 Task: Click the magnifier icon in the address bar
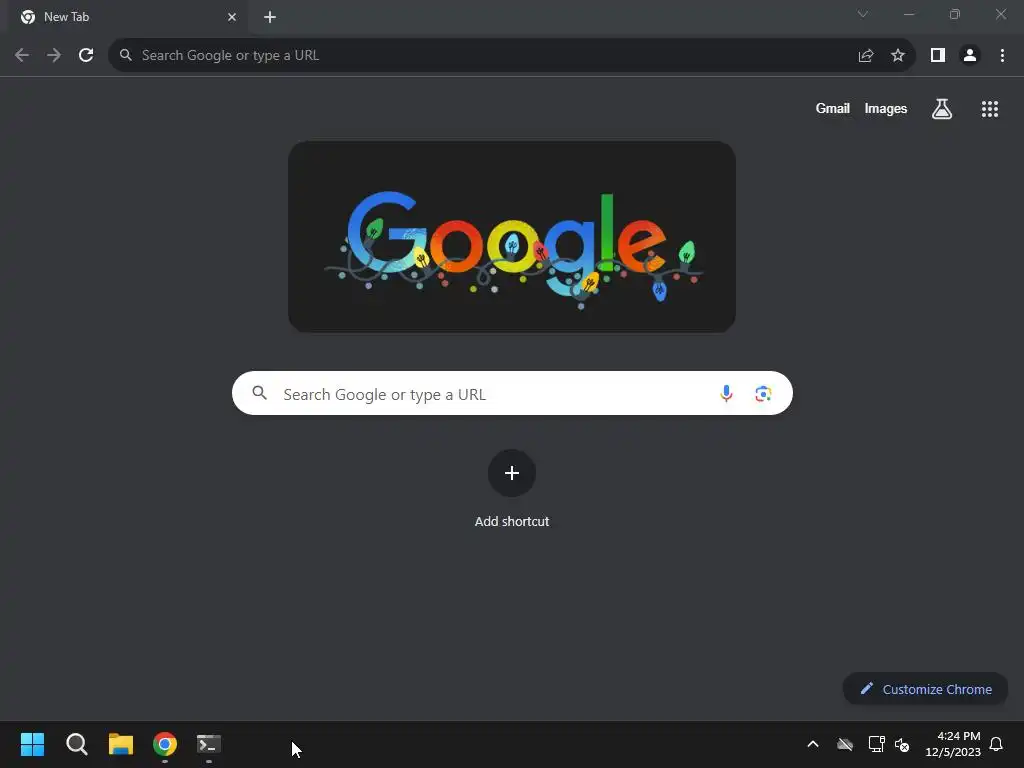pos(125,55)
